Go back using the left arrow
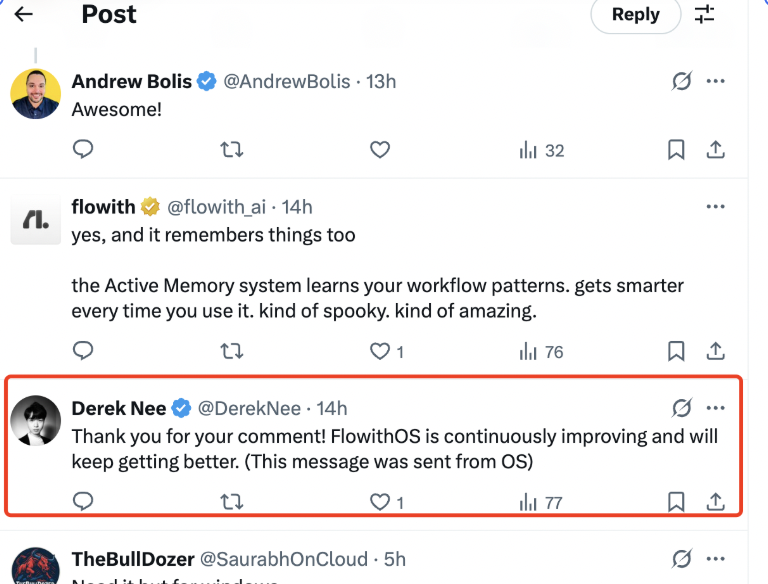This screenshot has width=768, height=584. coord(23,14)
